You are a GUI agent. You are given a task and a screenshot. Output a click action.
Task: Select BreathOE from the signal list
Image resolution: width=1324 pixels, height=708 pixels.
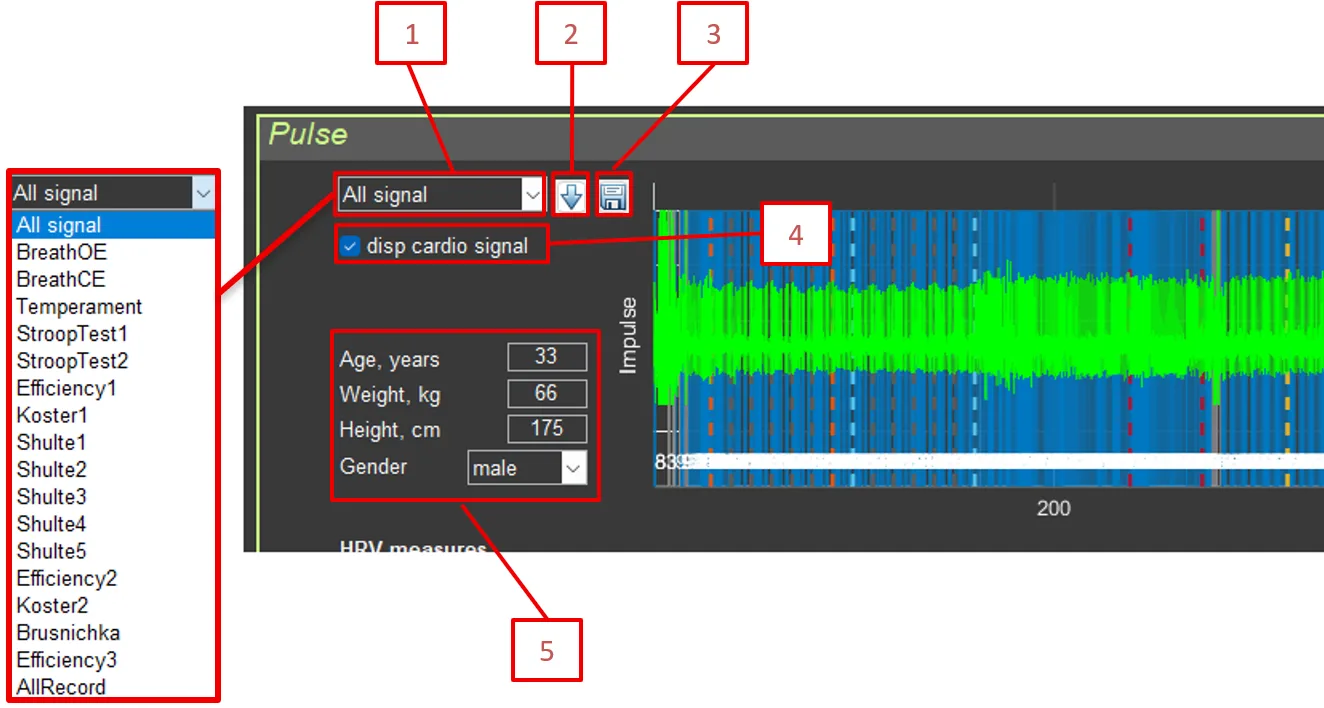(x=62, y=252)
